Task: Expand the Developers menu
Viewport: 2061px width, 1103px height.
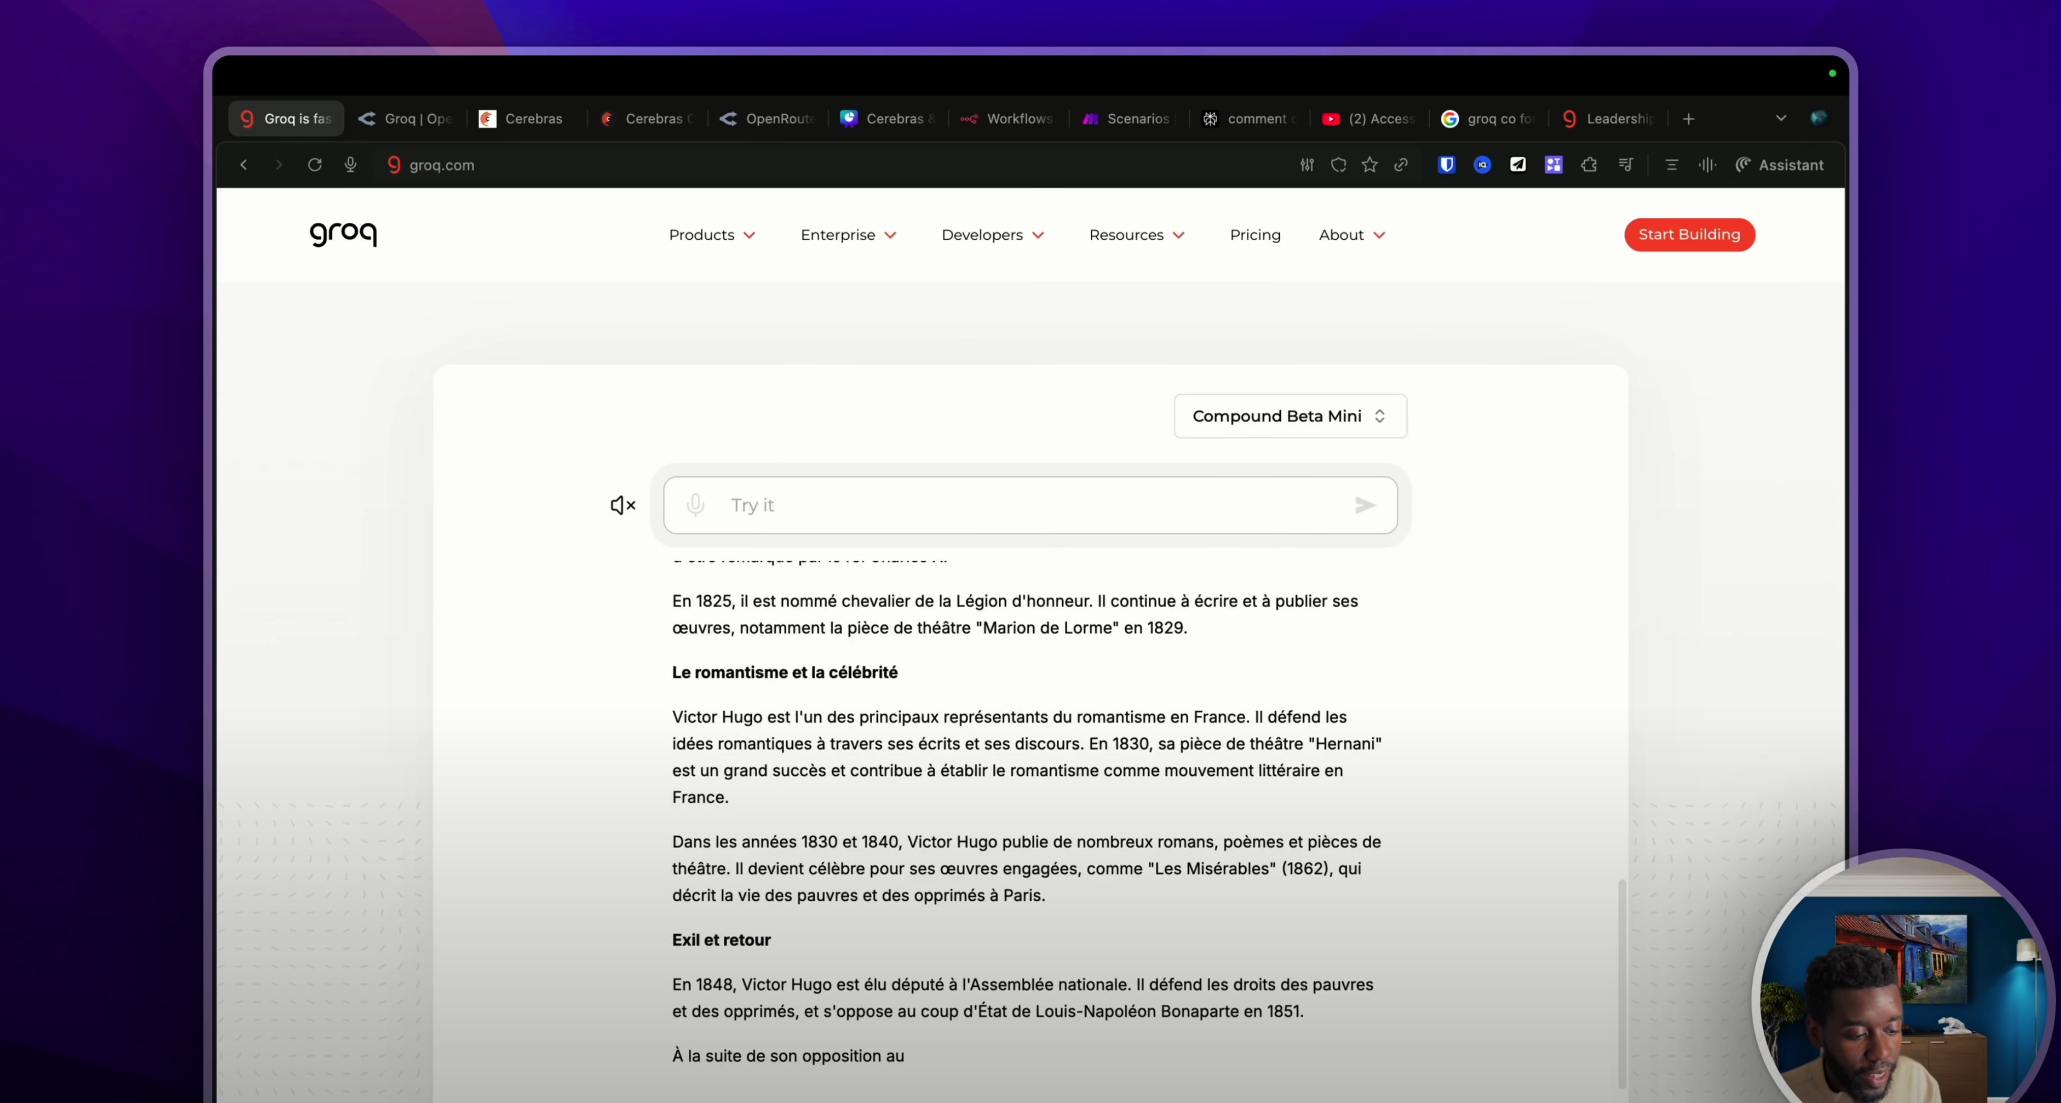Action: pyautogui.click(x=992, y=235)
